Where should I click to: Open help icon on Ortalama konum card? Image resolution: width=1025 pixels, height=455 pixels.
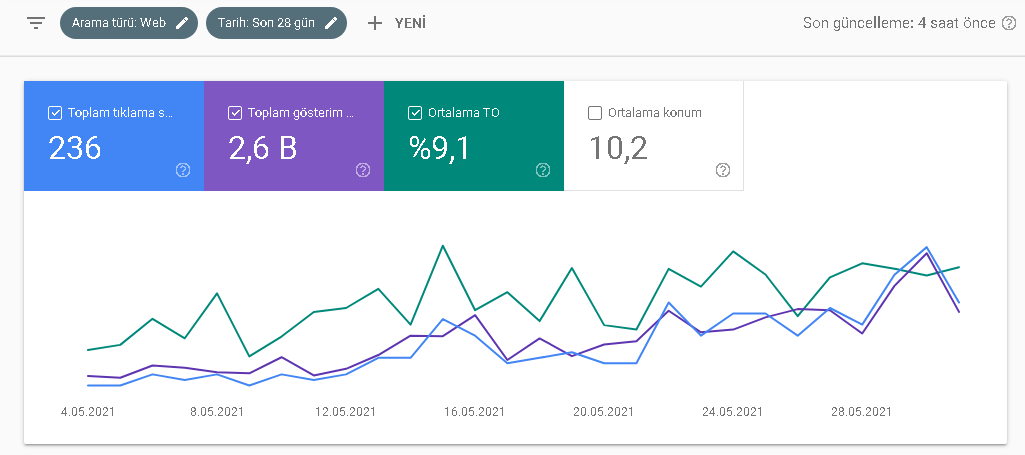point(722,170)
